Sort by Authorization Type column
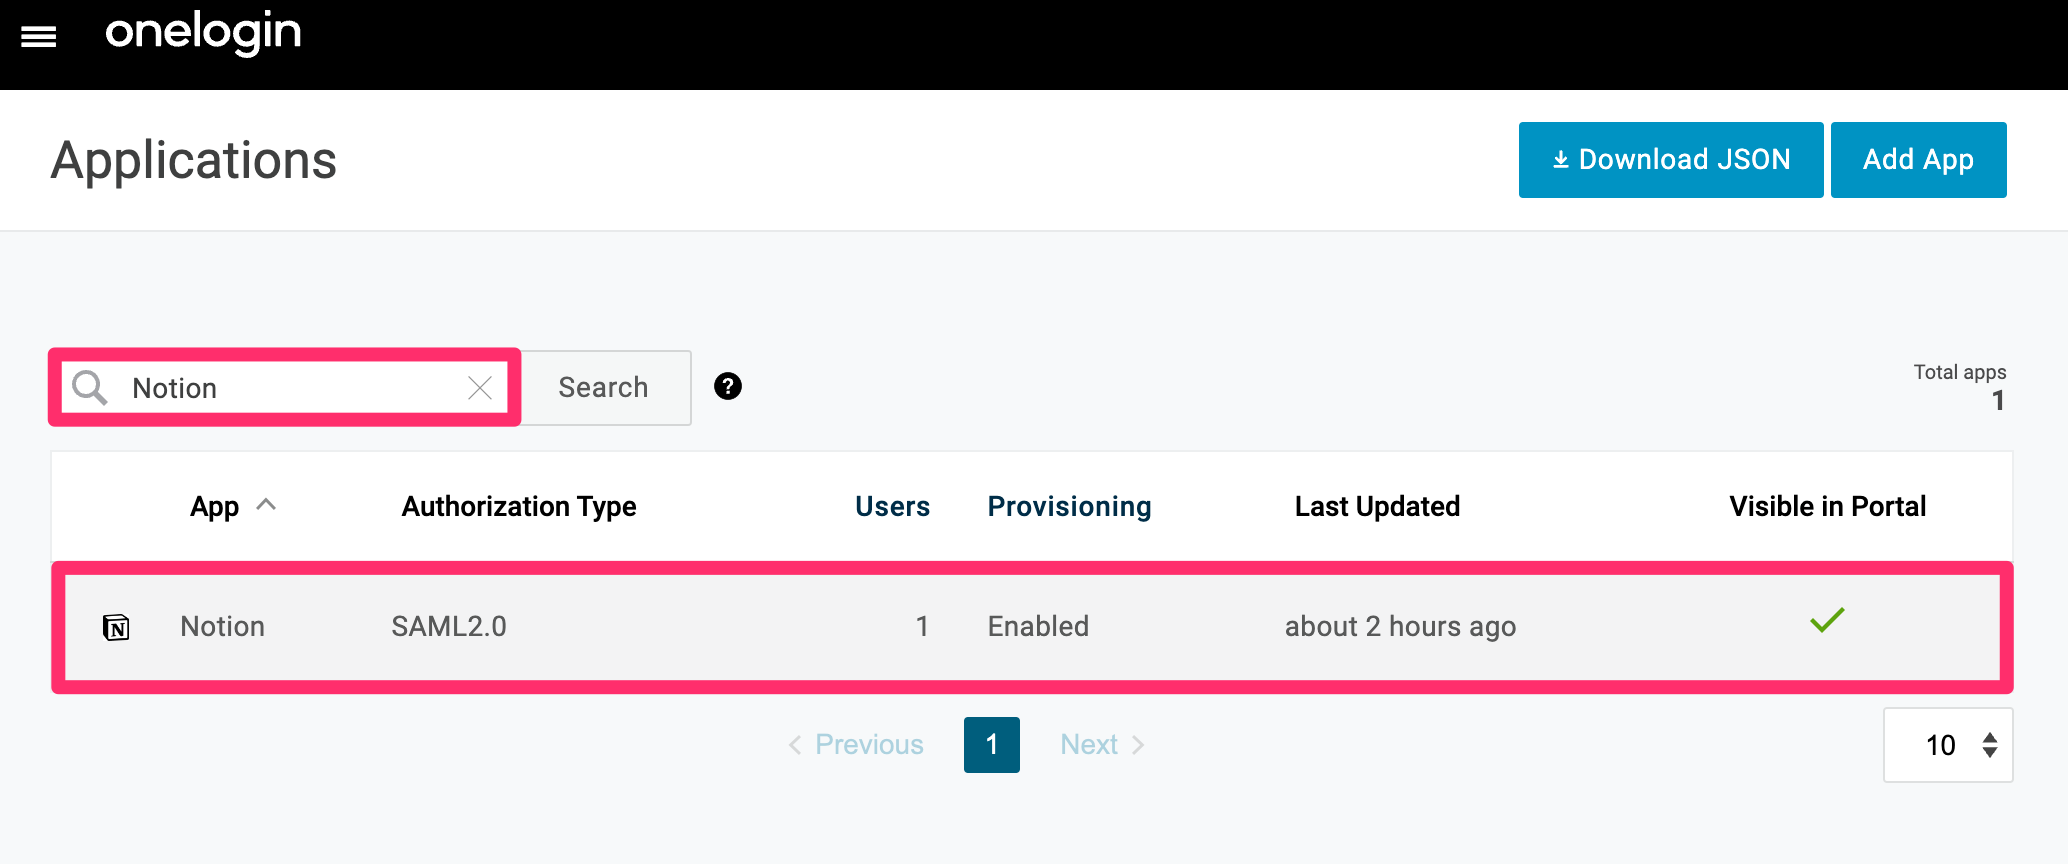The image size is (2068, 864). tap(519, 506)
